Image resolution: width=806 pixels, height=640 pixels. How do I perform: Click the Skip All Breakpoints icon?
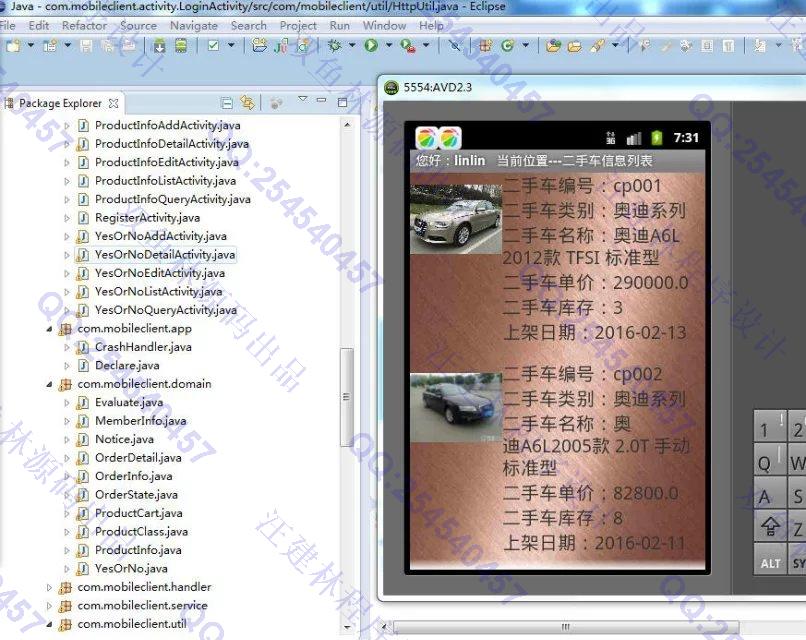coord(454,46)
